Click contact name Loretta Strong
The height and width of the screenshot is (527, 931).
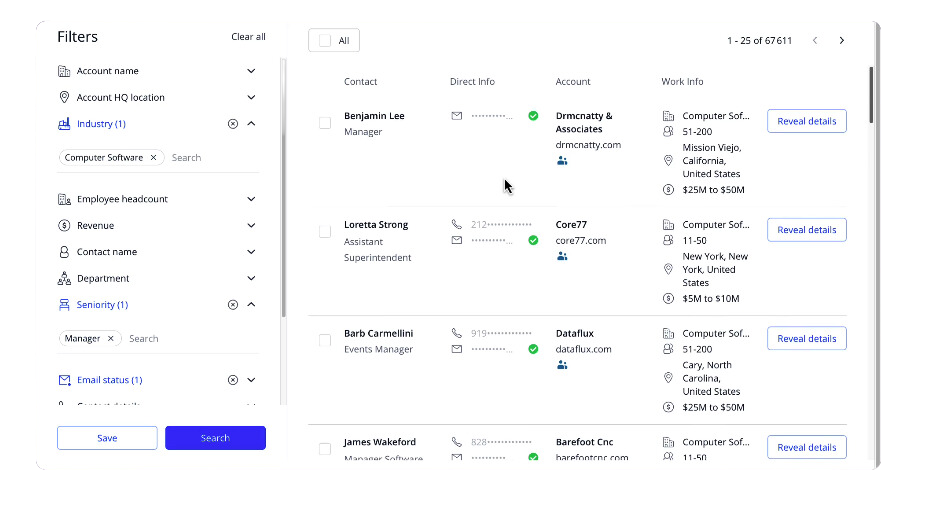tap(376, 225)
